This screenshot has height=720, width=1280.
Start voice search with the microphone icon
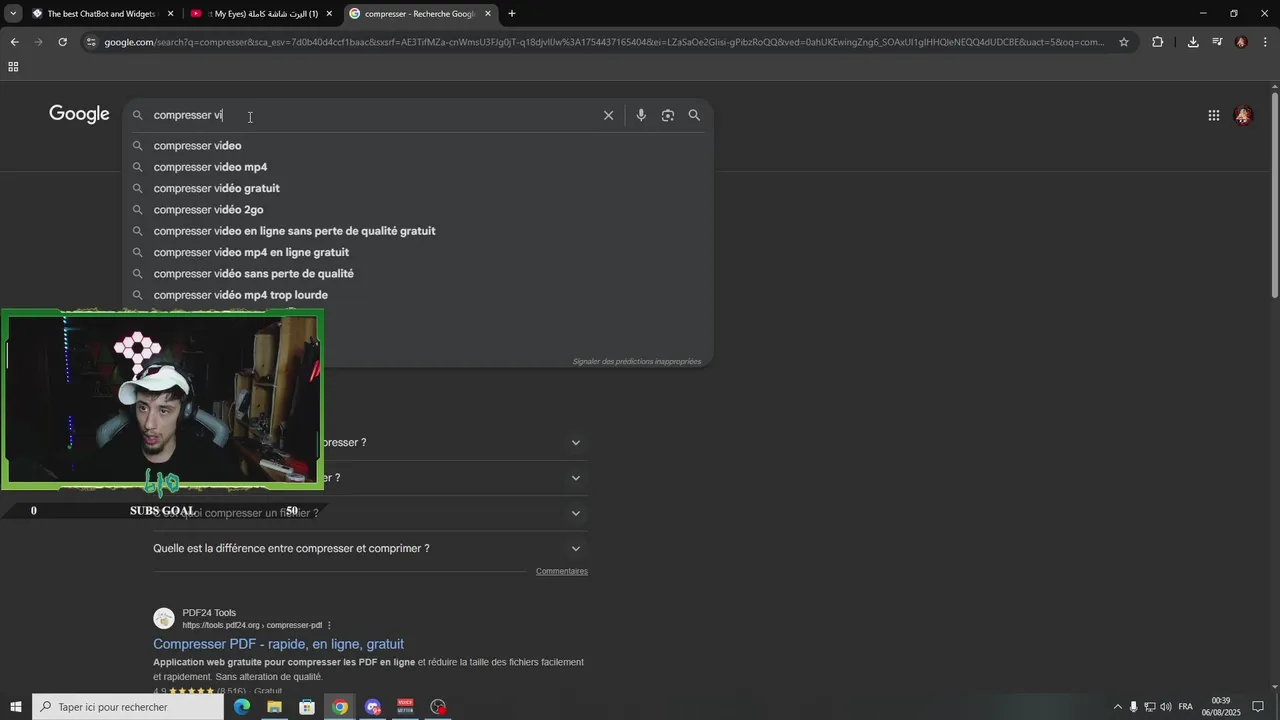coord(641,115)
